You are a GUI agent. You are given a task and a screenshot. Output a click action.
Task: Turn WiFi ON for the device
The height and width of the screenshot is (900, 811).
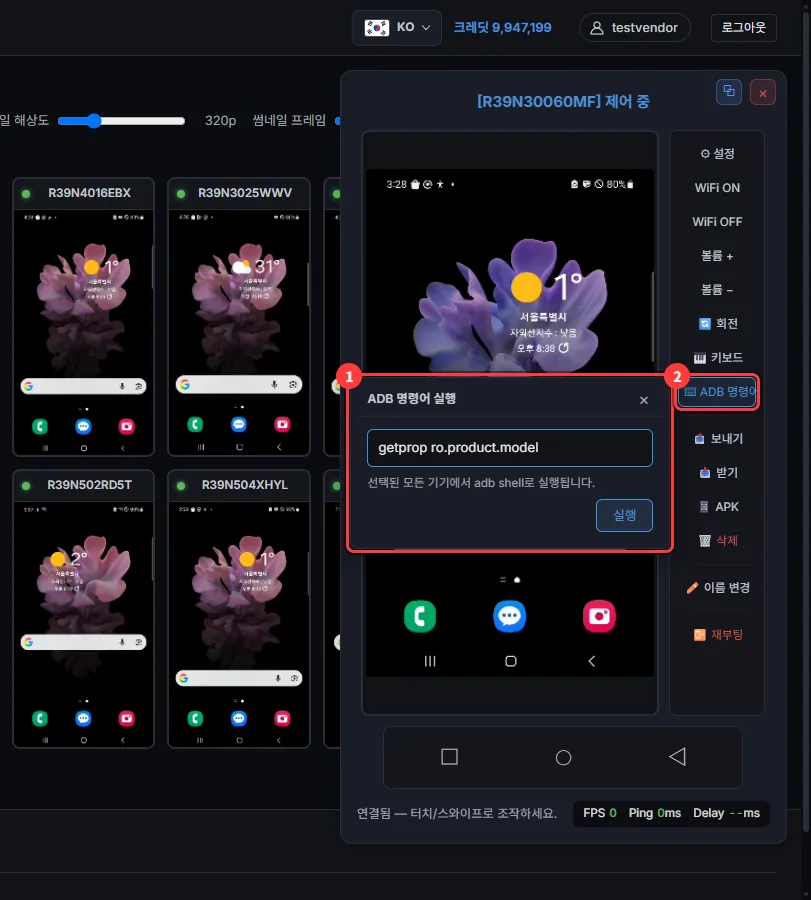point(717,188)
